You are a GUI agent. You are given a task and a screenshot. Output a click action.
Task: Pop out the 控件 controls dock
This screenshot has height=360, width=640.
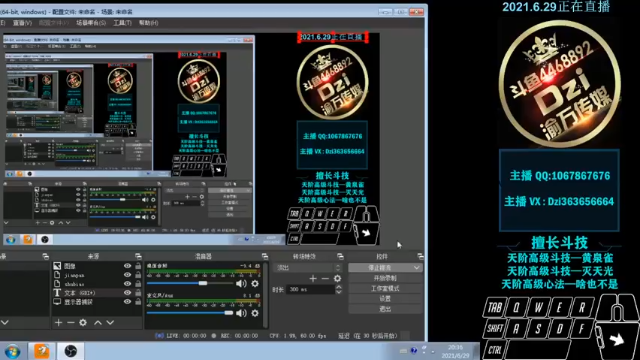coord(420,256)
